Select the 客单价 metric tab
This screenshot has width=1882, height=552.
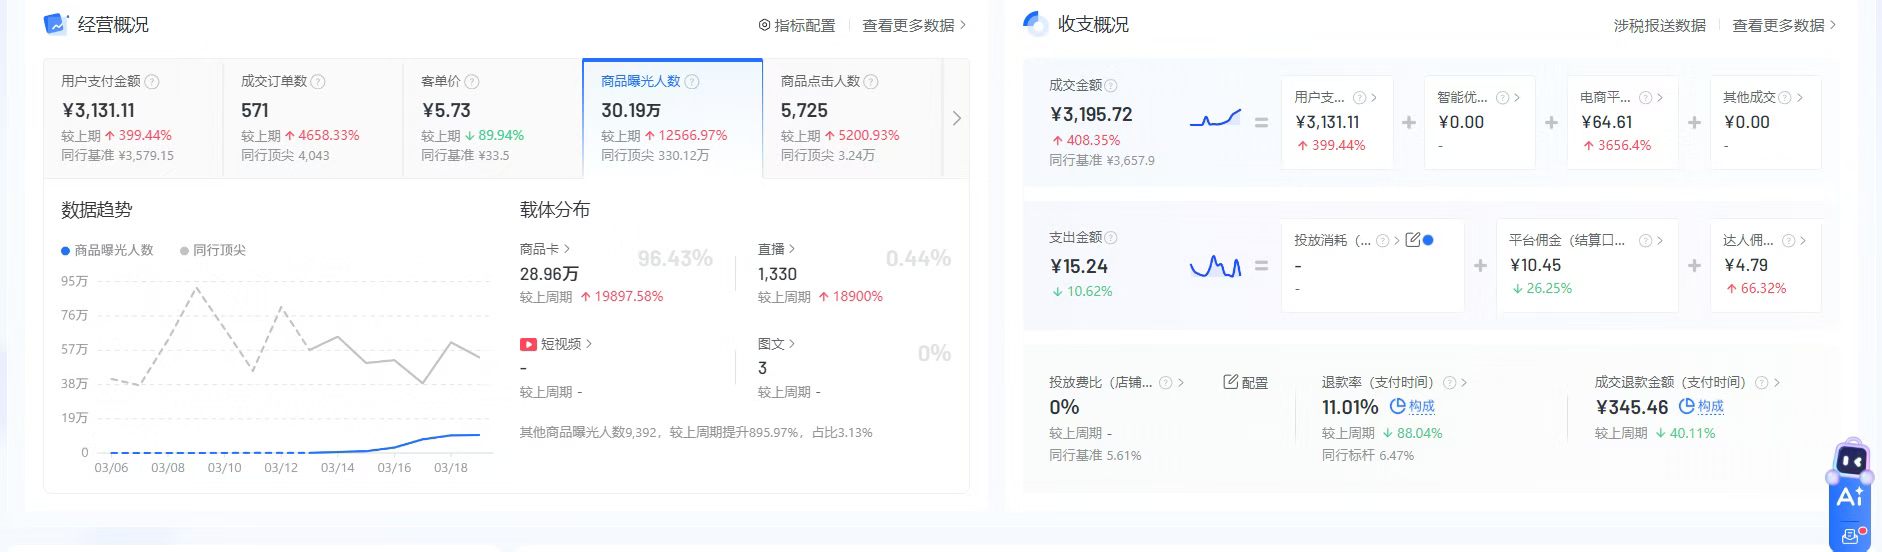(493, 118)
